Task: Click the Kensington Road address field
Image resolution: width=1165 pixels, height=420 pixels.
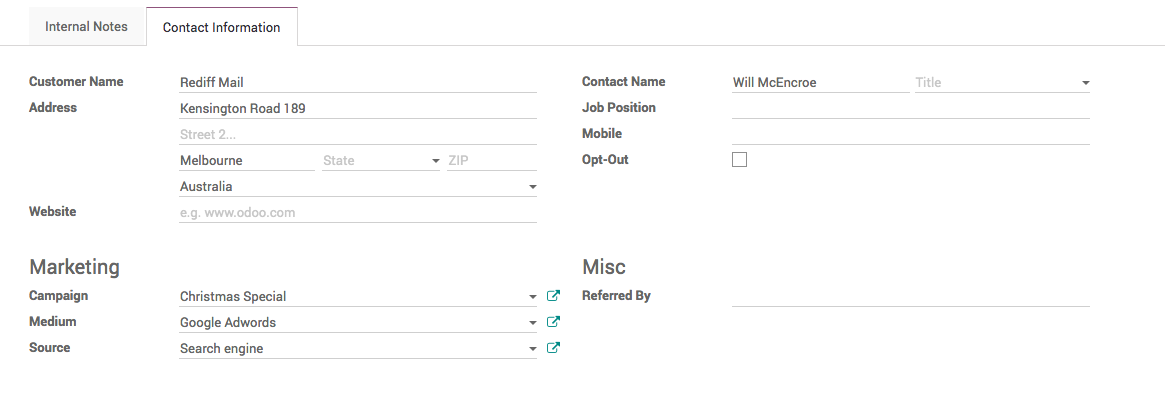Action: point(357,108)
